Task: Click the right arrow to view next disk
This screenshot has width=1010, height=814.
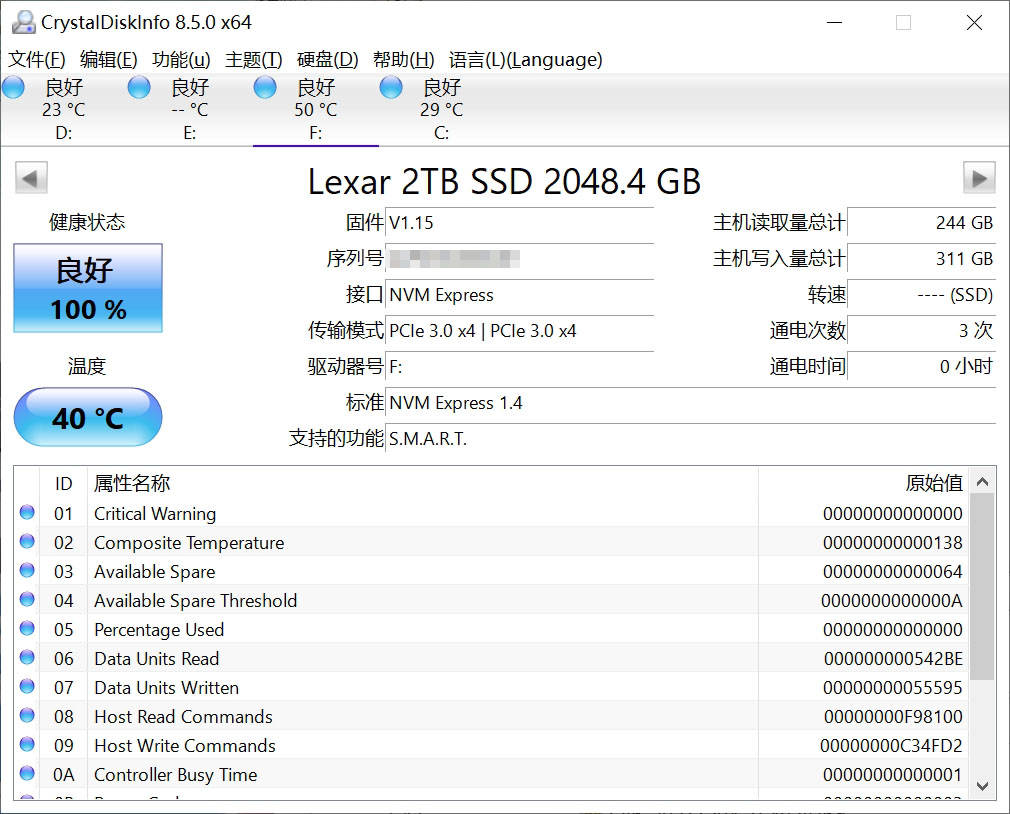Action: click(x=977, y=177)
